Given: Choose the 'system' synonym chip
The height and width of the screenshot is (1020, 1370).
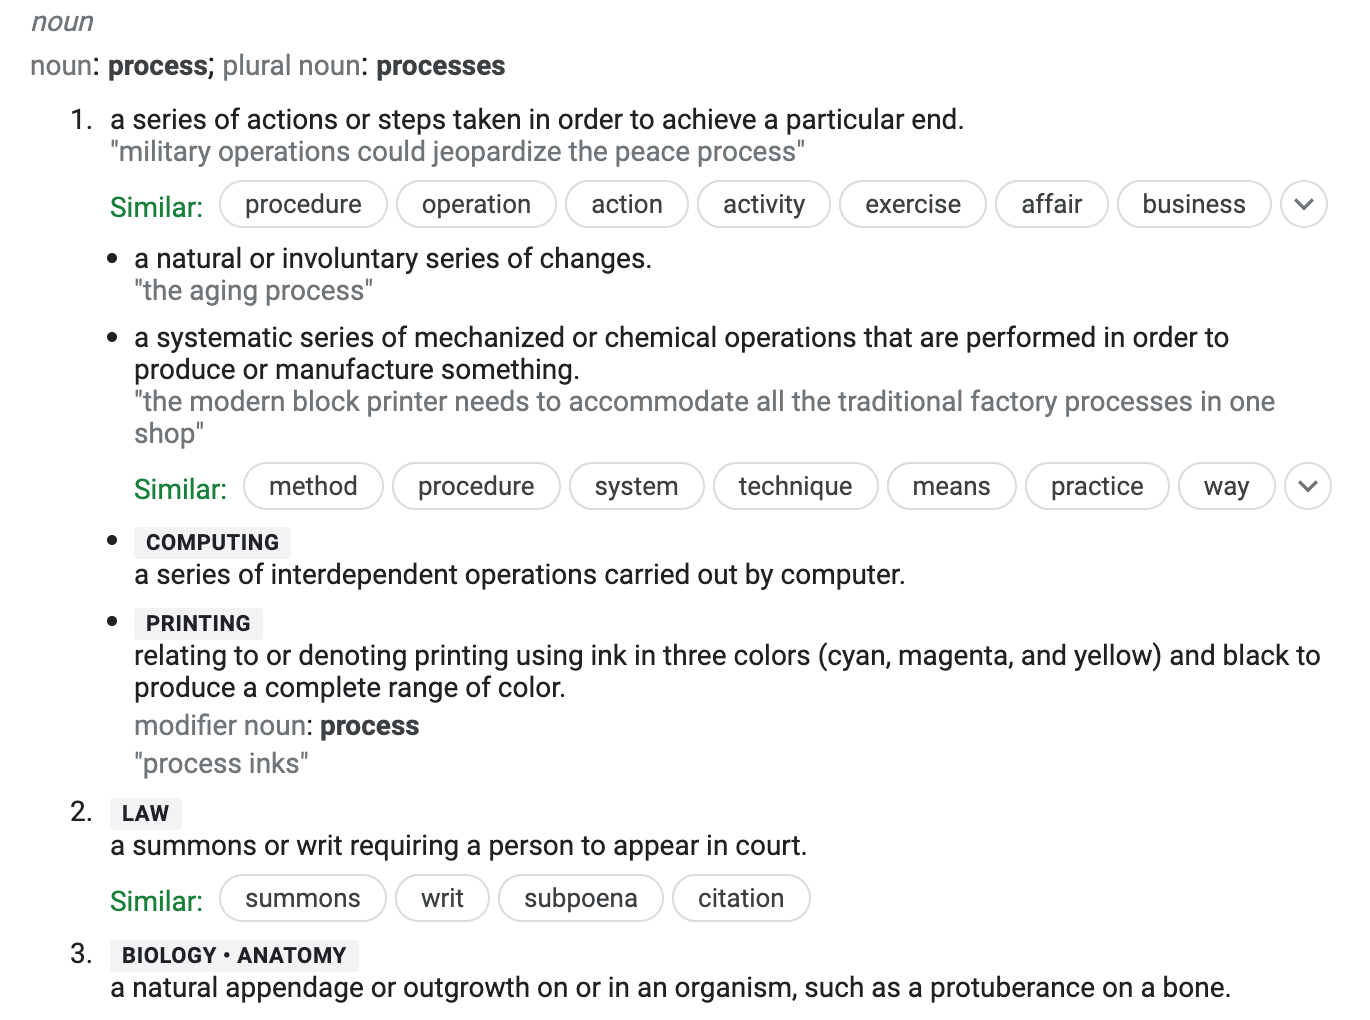Looking at the screenshot, I should coord(636,486).
